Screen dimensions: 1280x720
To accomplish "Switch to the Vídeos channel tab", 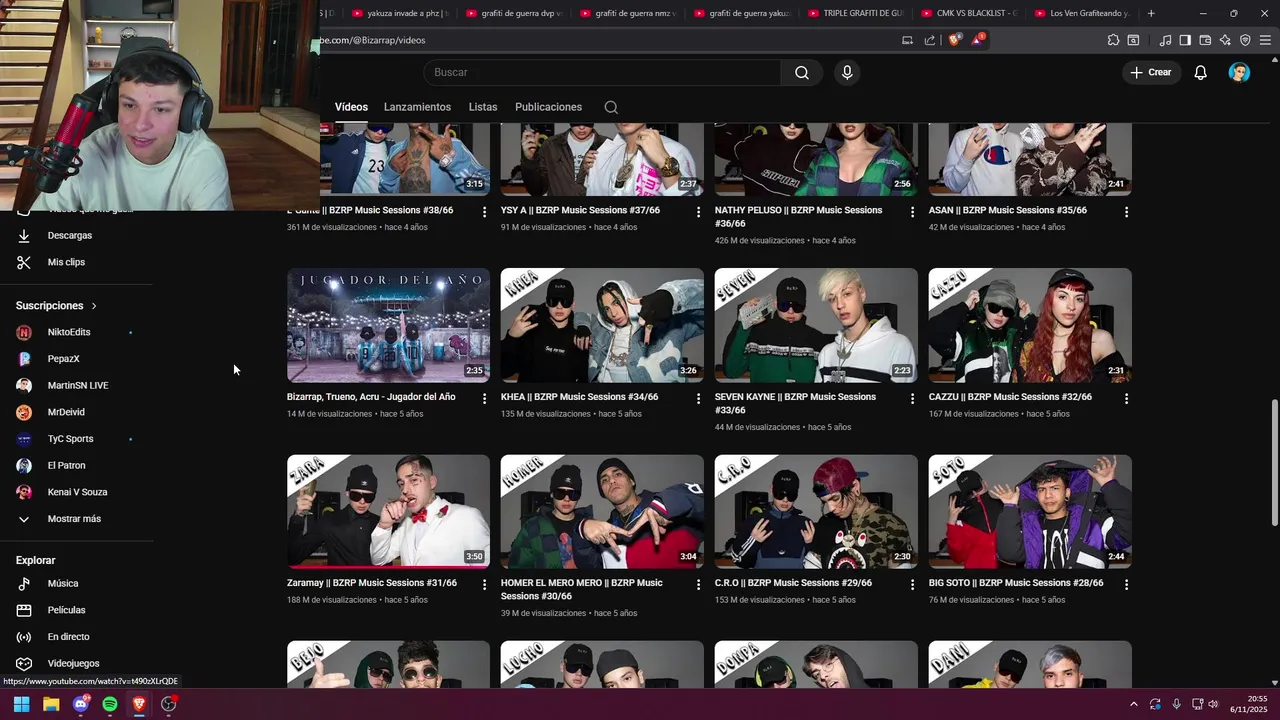I will point(351,107).
